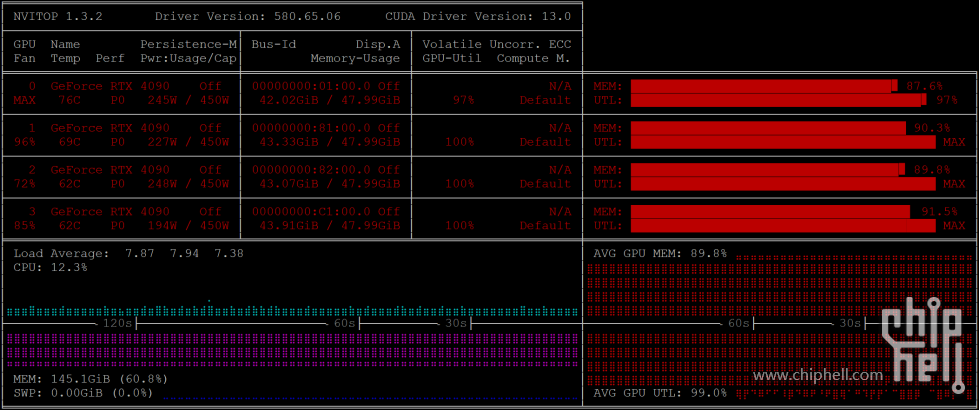979x410 pixels.
Task: Click the 85% fan speed value
Action: point(24,225)
